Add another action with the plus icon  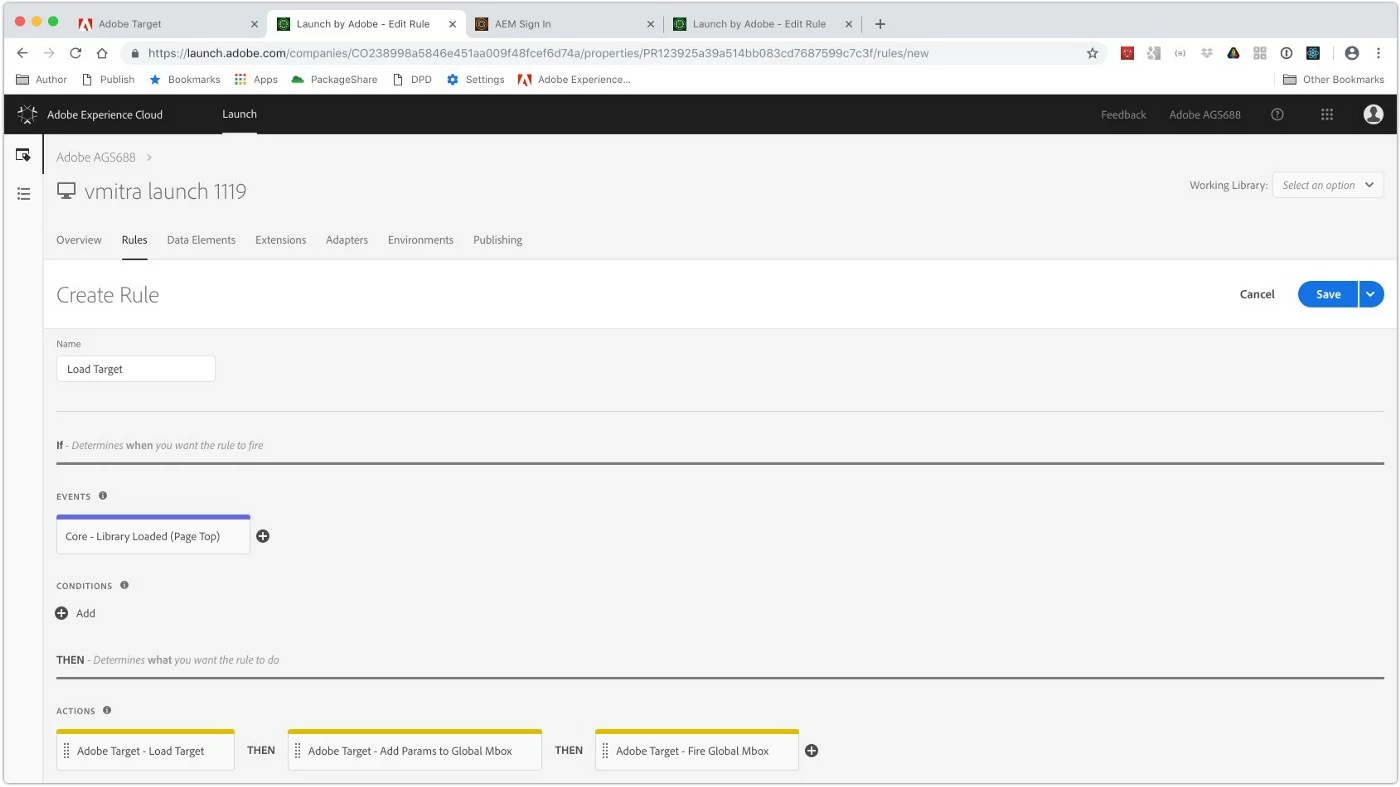pos(812,751)
